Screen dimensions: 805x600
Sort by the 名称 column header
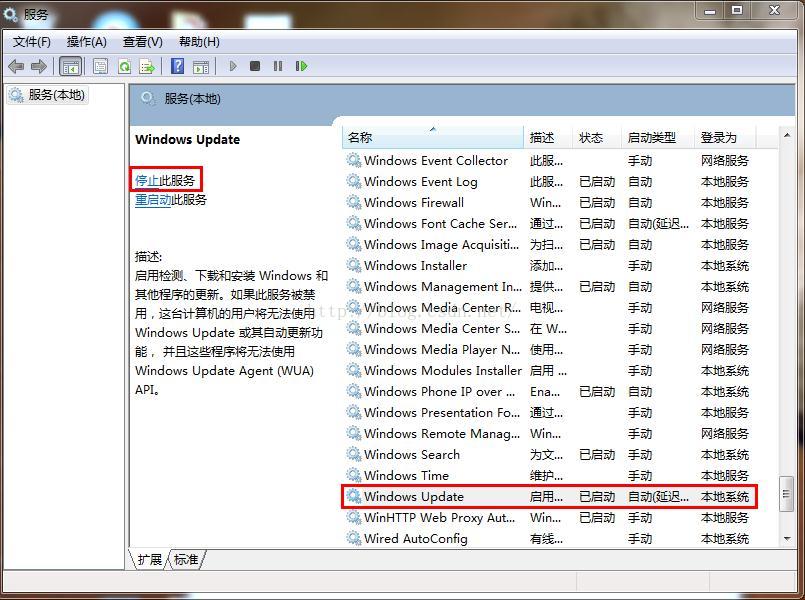click(432, 138)
